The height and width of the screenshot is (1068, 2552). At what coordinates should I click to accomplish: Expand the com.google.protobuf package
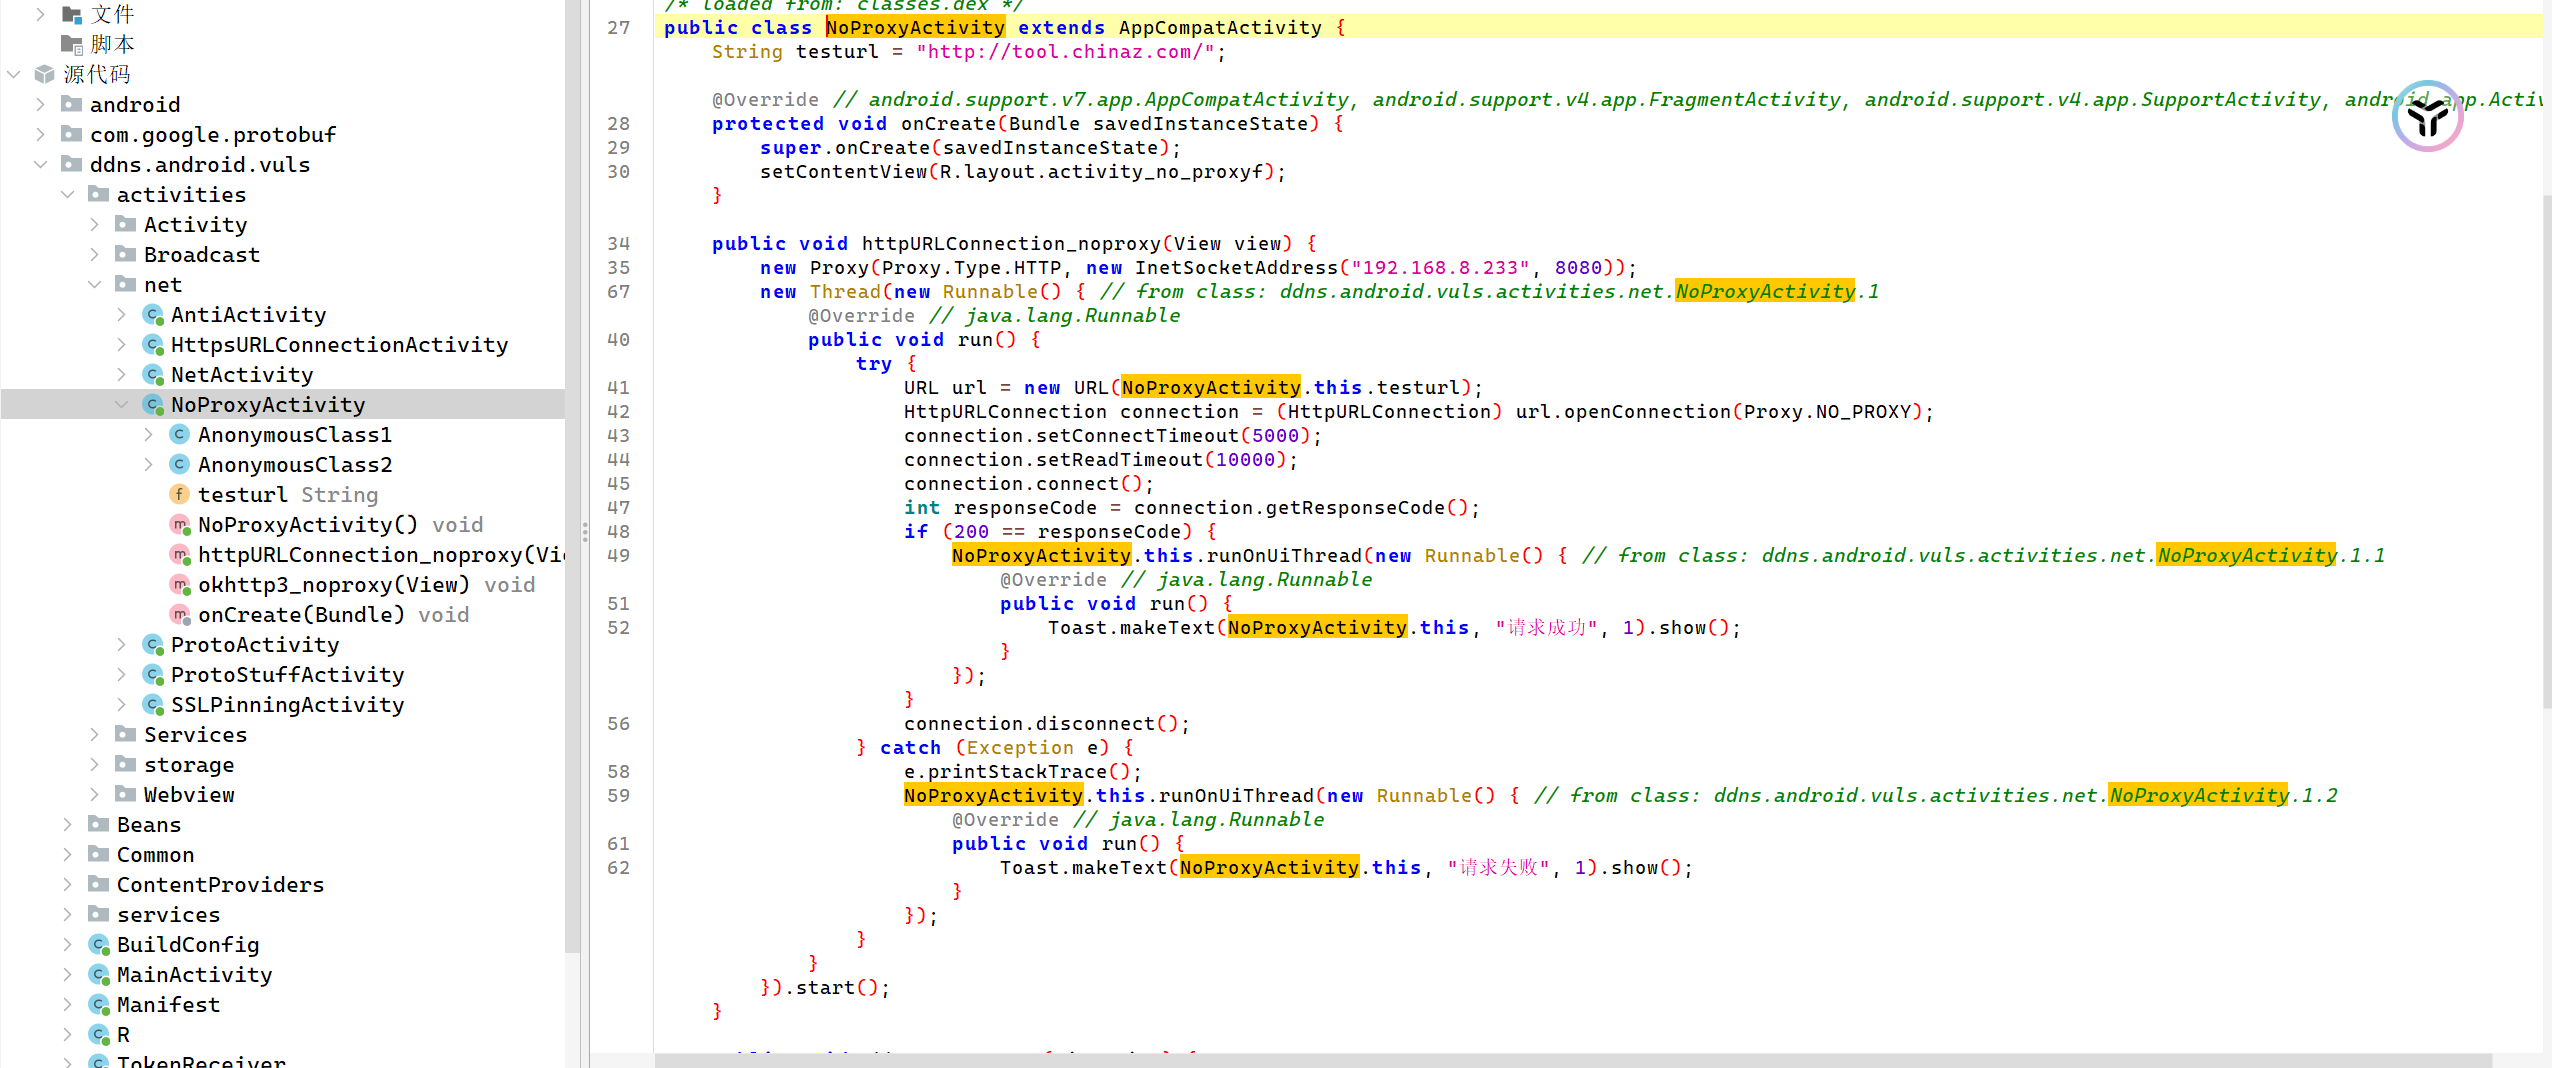pos(41,135)
